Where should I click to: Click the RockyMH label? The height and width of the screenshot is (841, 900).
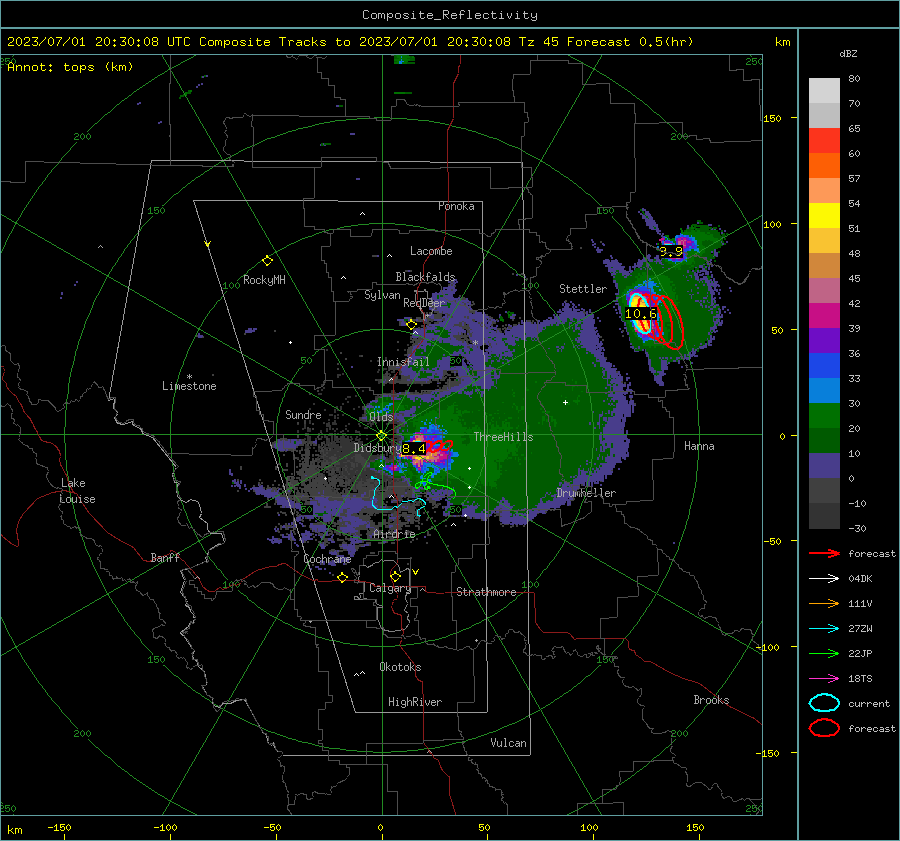click(x=264, y=280)
